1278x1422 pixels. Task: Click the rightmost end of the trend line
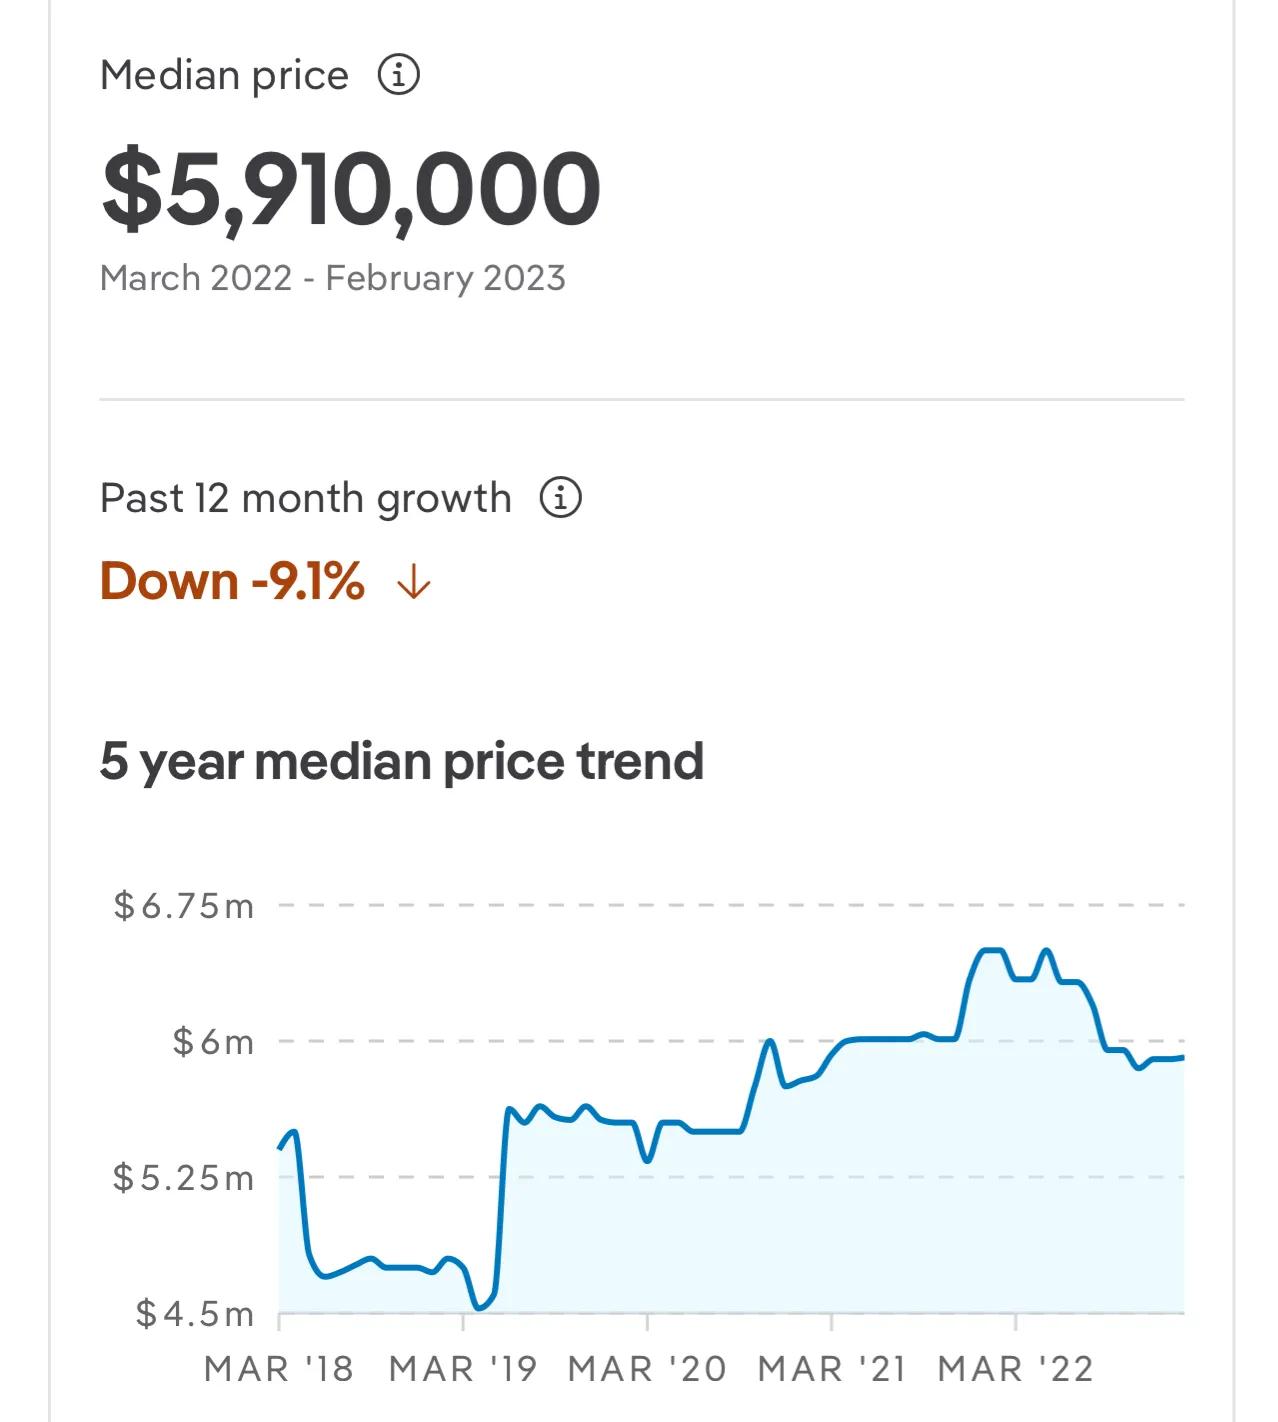(1183, 1057)
